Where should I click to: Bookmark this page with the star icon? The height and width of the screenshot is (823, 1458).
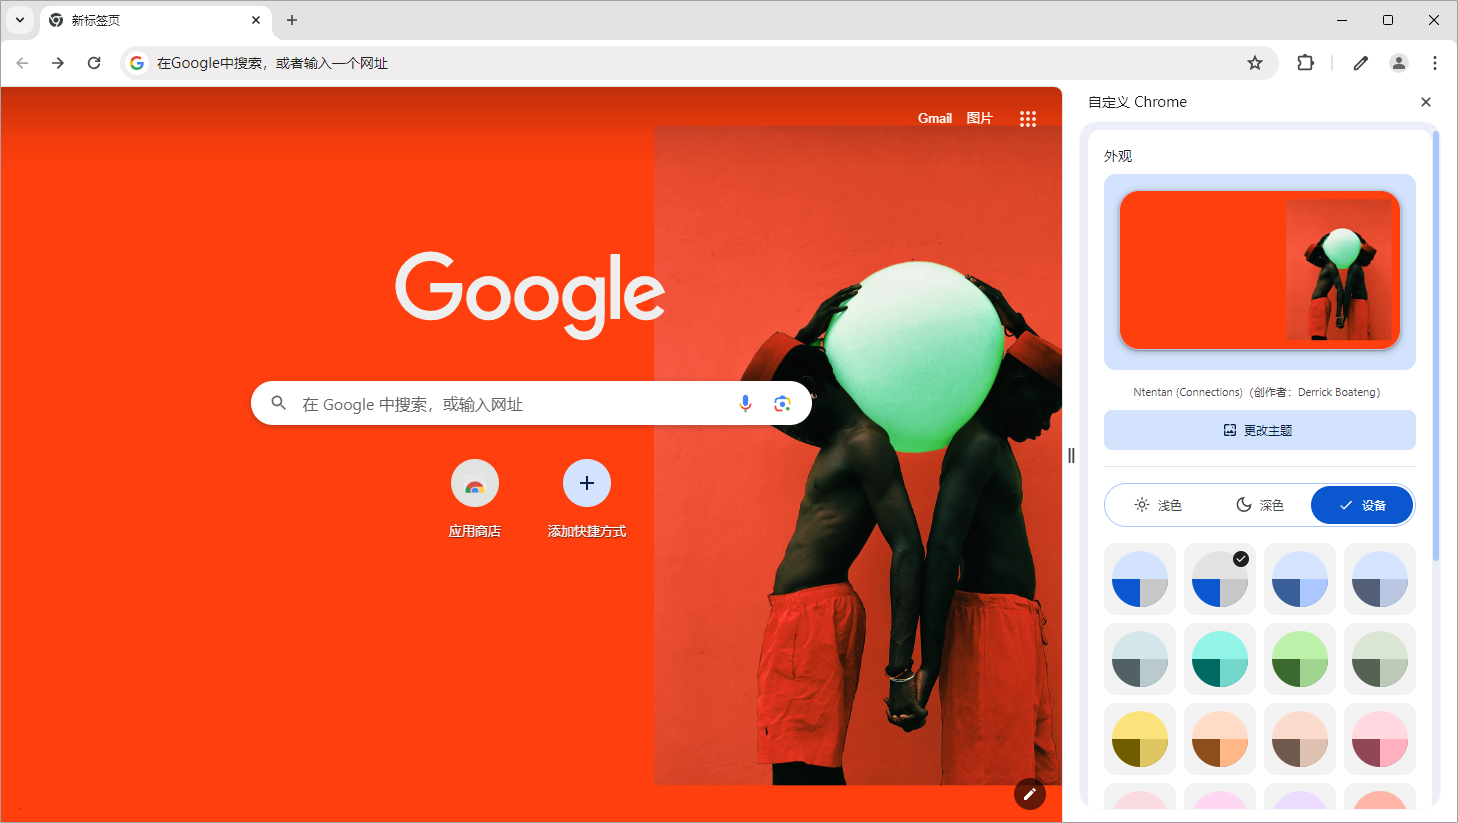pos(1255,63)
